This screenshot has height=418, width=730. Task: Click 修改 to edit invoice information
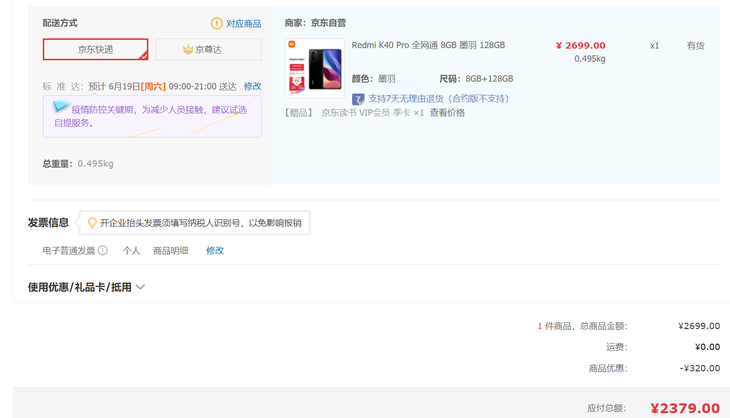[215, 251]
